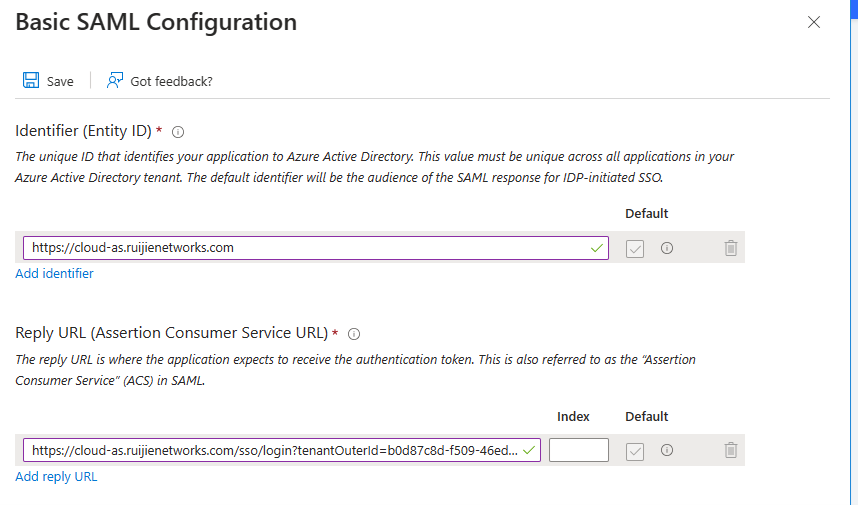Viewport: 858px width, 505px height.
Task: Close the Basic SAML Configuration panel
Action: (814, 22)
